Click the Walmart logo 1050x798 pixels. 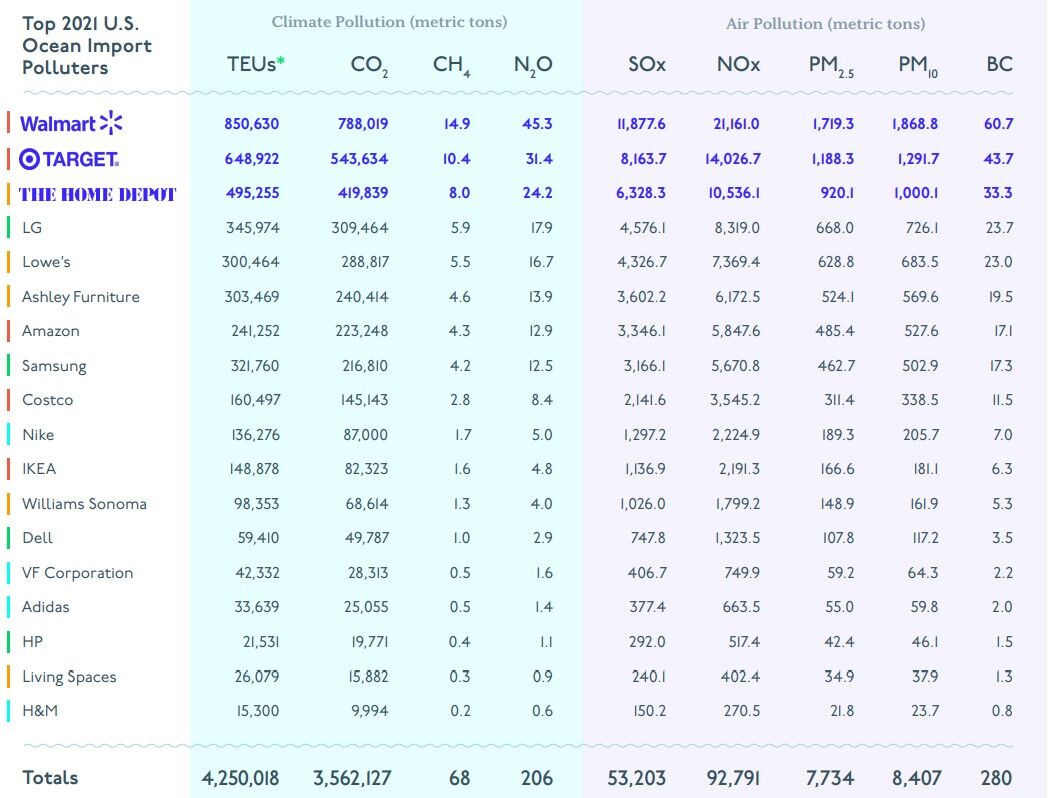point(71,123)
